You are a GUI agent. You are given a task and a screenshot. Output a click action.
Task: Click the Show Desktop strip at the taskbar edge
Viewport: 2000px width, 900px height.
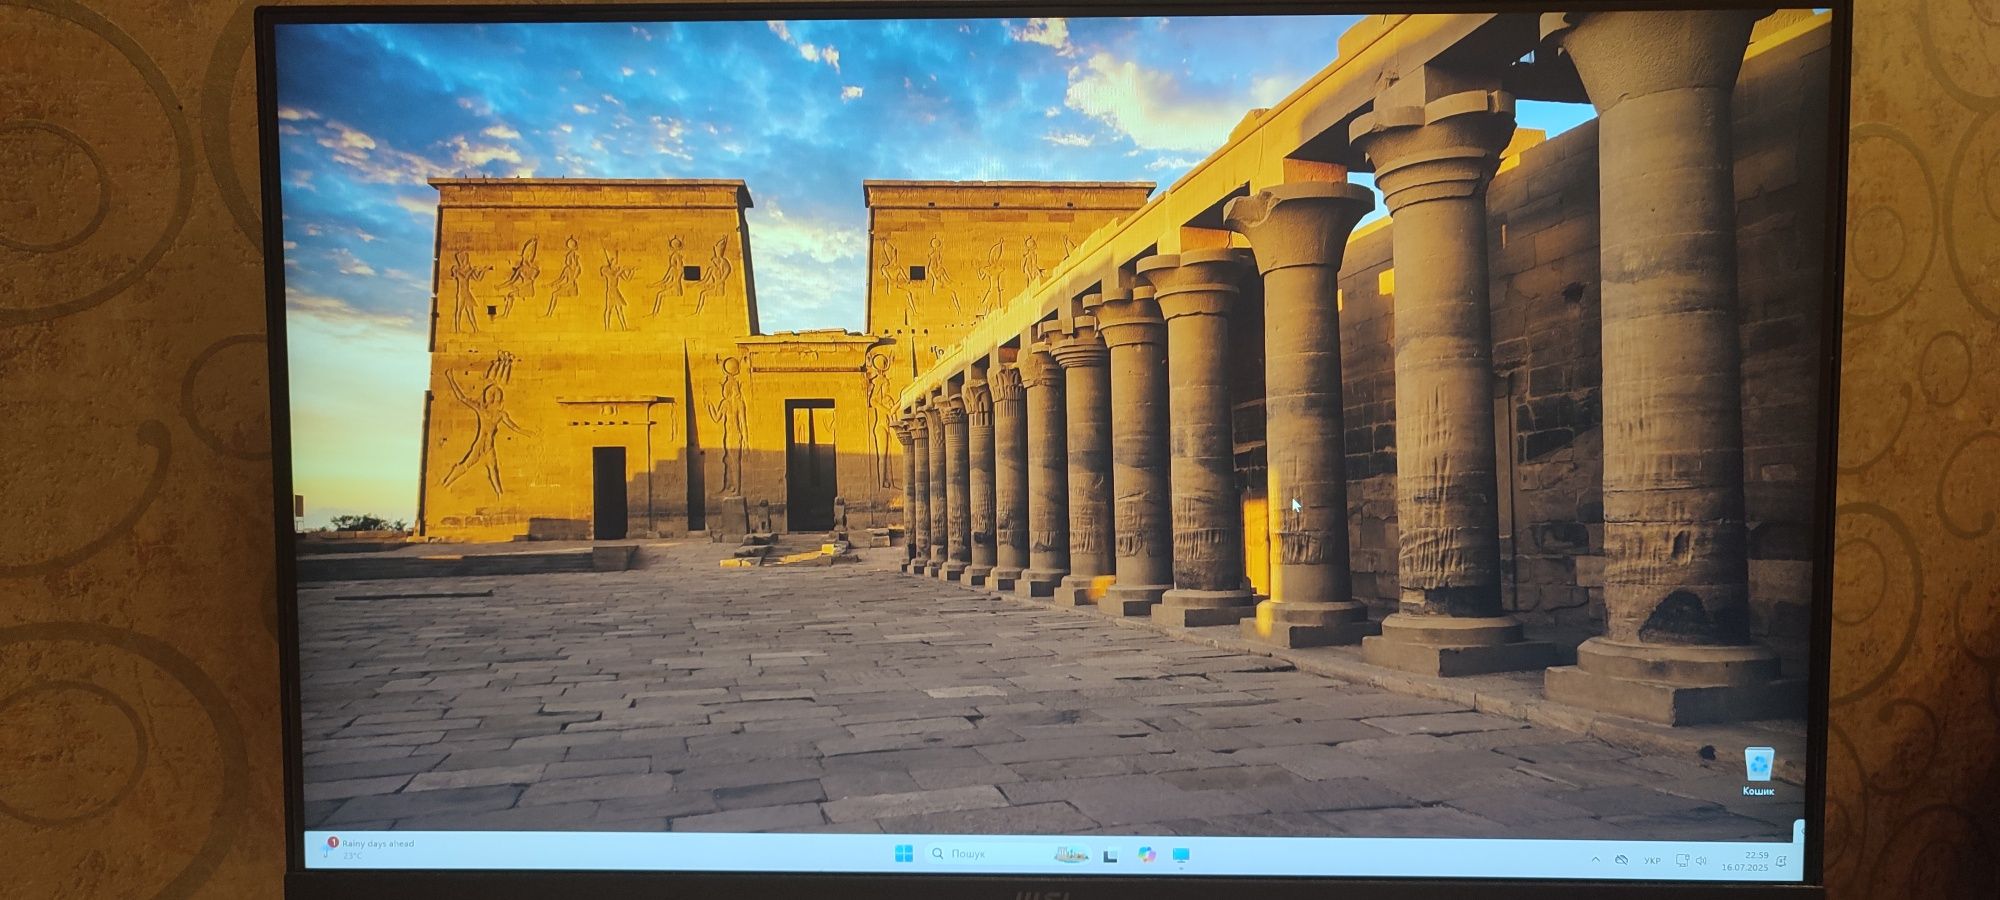[1799, 855]
